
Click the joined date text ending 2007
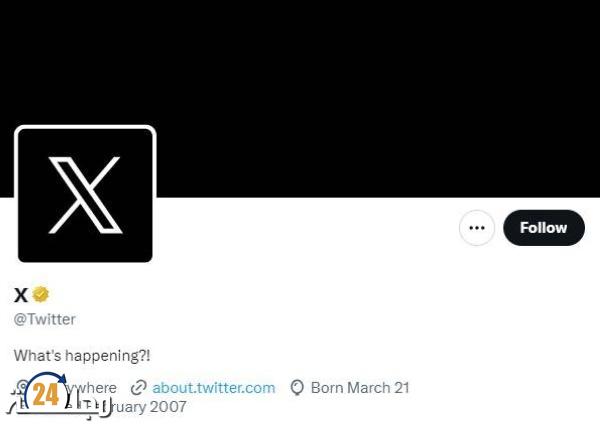tap(145, 407)
